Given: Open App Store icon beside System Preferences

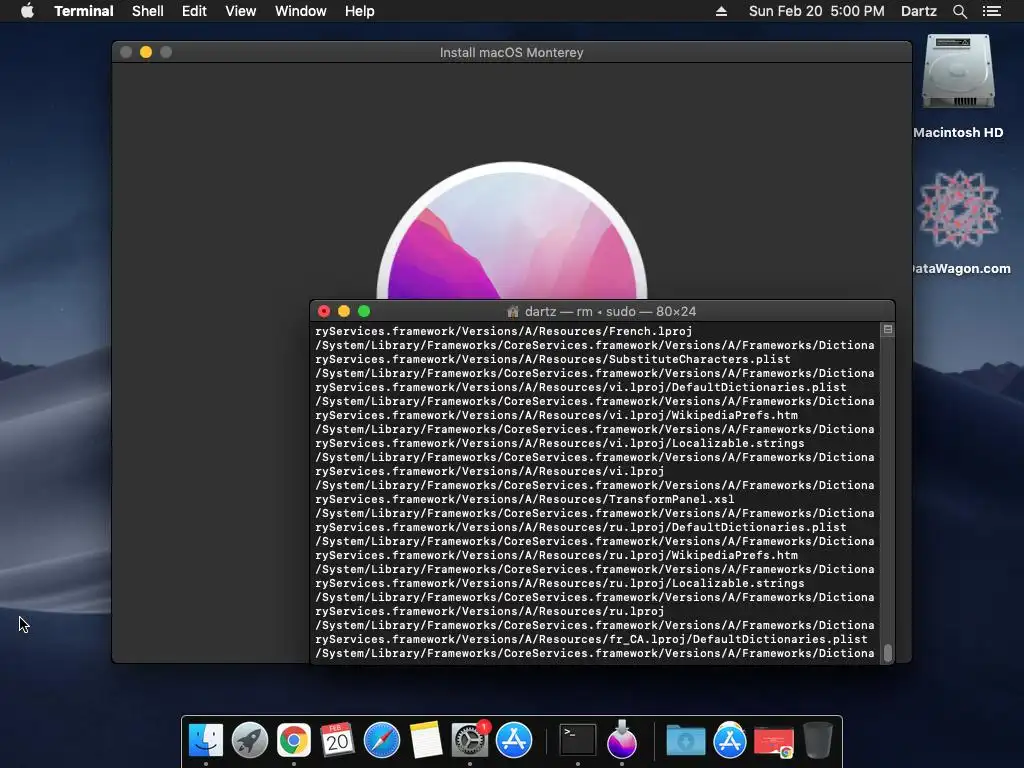Looking at the screenshot, I should 514,740.
